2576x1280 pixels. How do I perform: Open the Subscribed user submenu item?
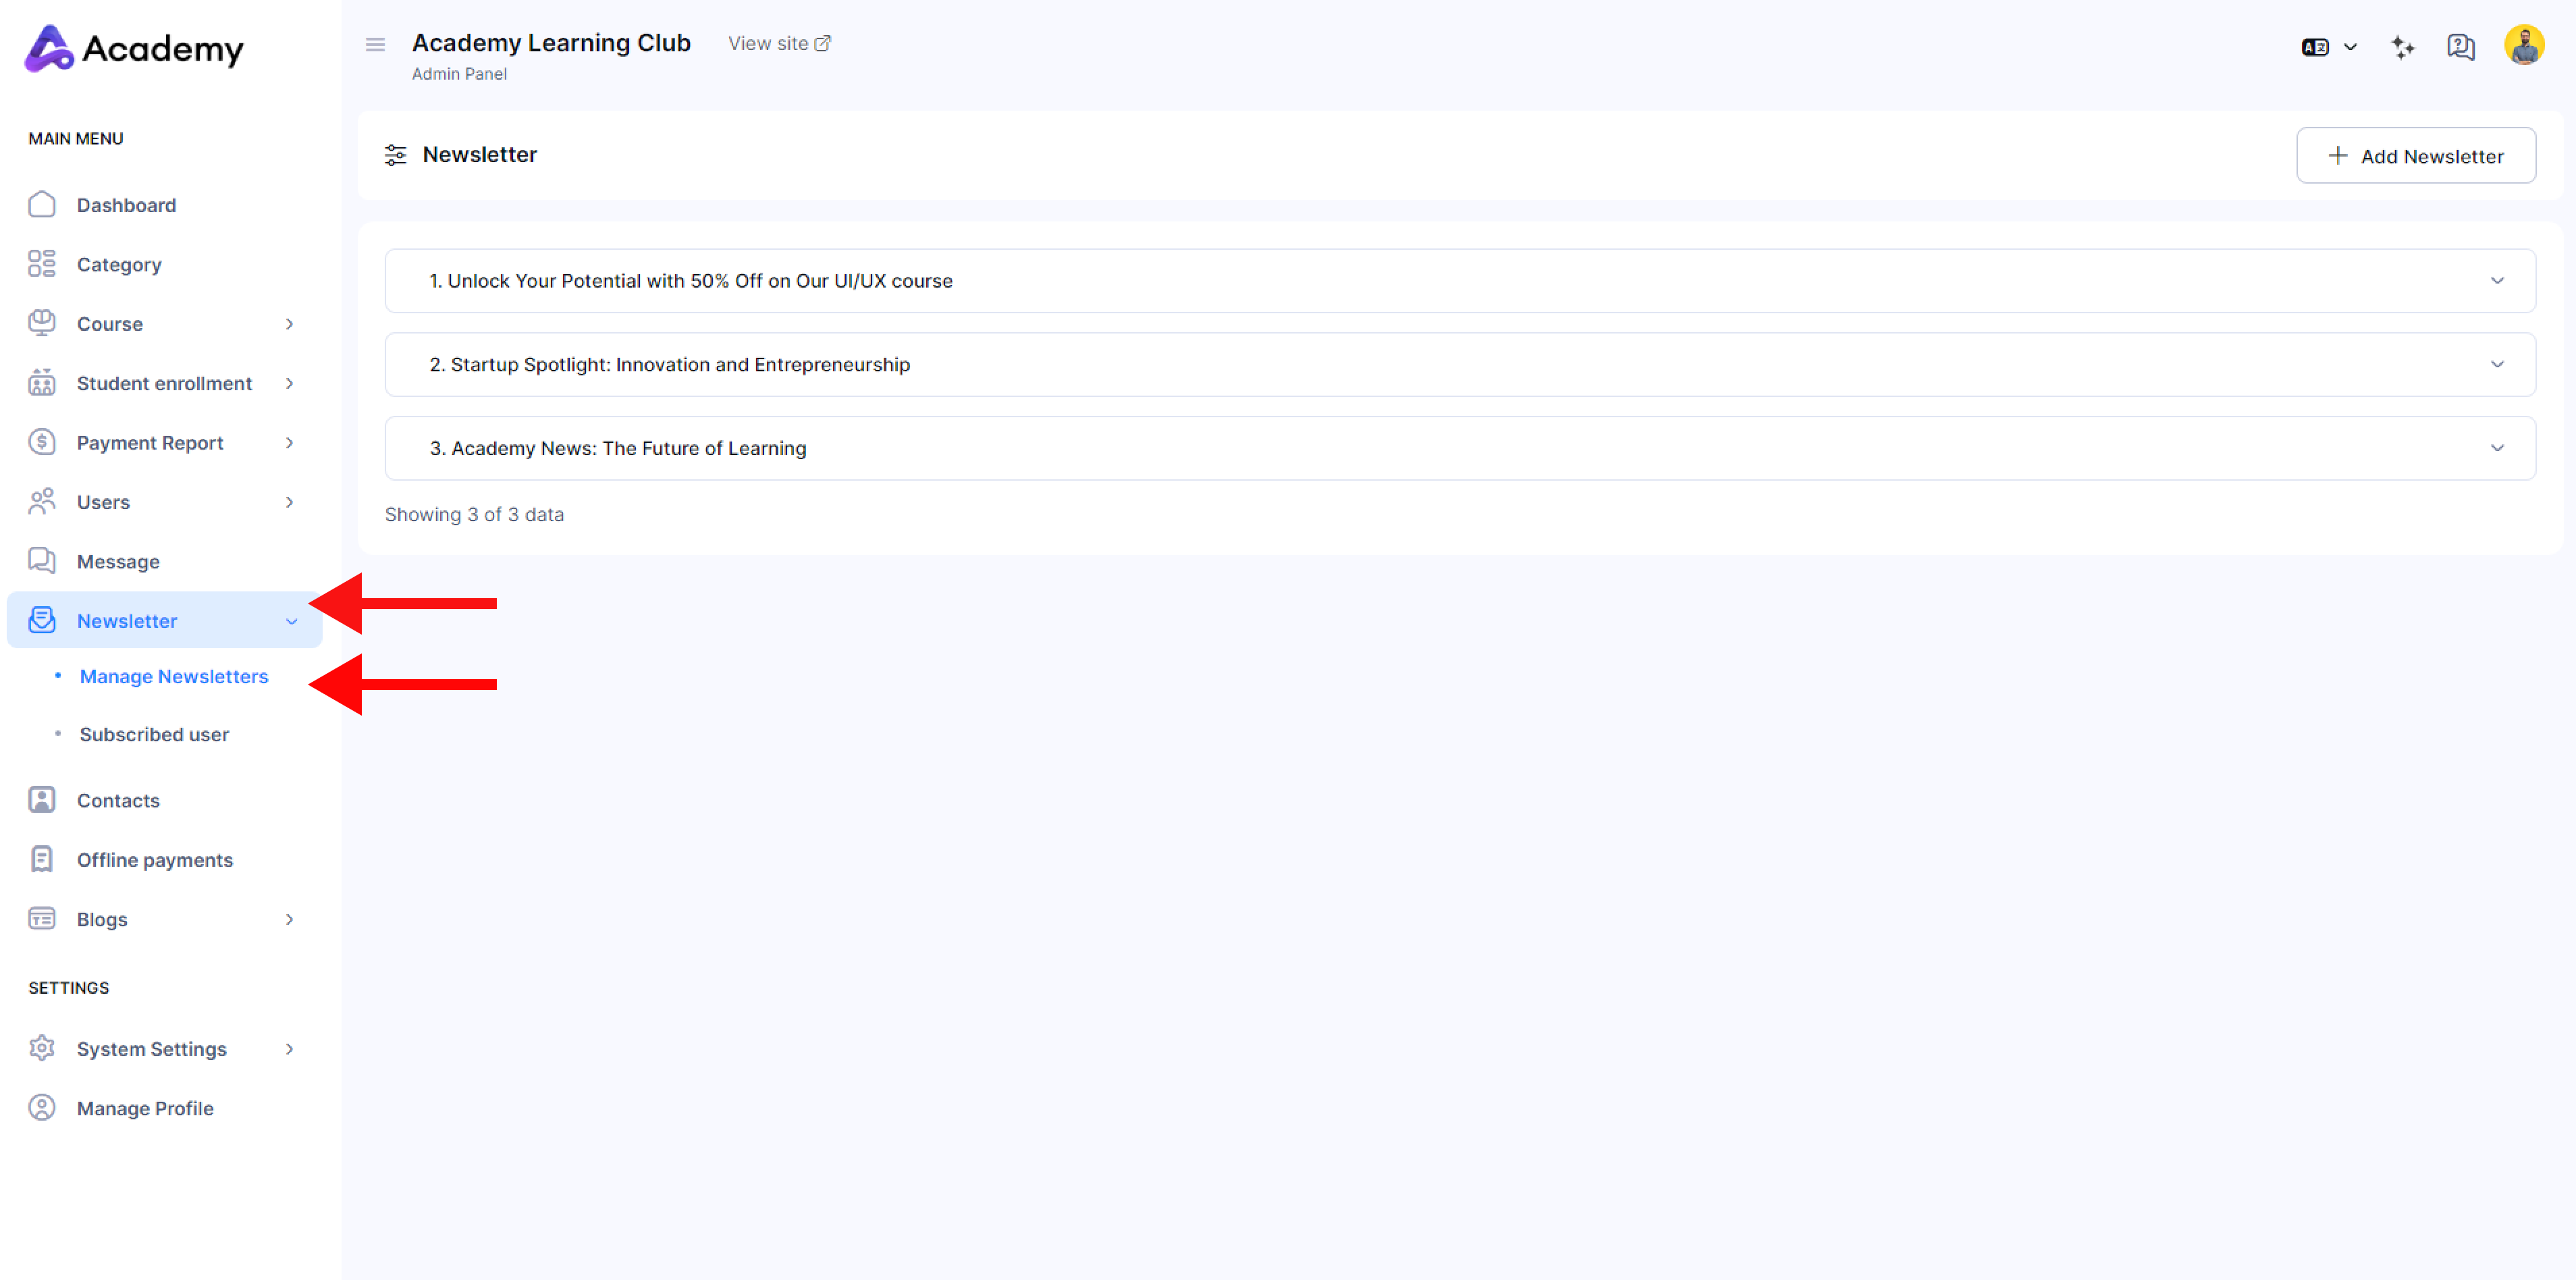click(x=154, y=734)
